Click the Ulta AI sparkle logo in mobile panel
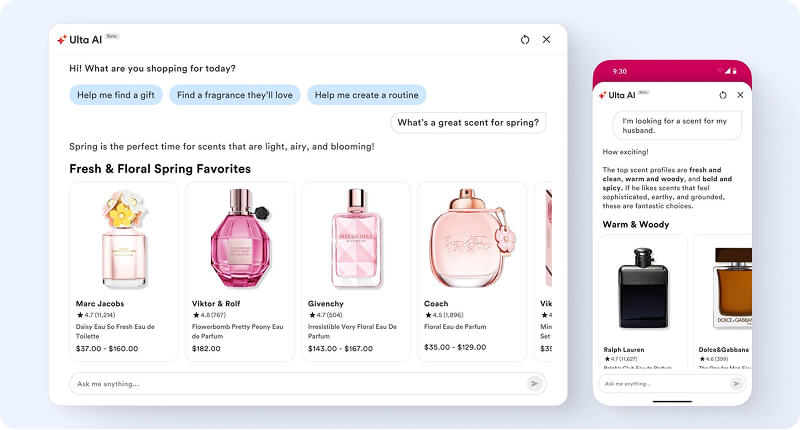The height and width of the screenshot is (430, 800). (x=603, y=95)
